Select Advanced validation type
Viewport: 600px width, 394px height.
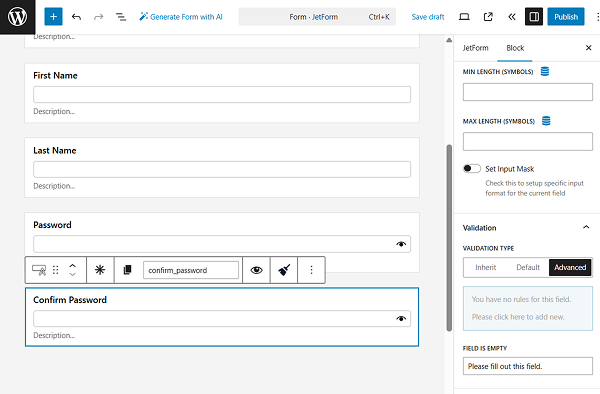[x=570, y=267]
